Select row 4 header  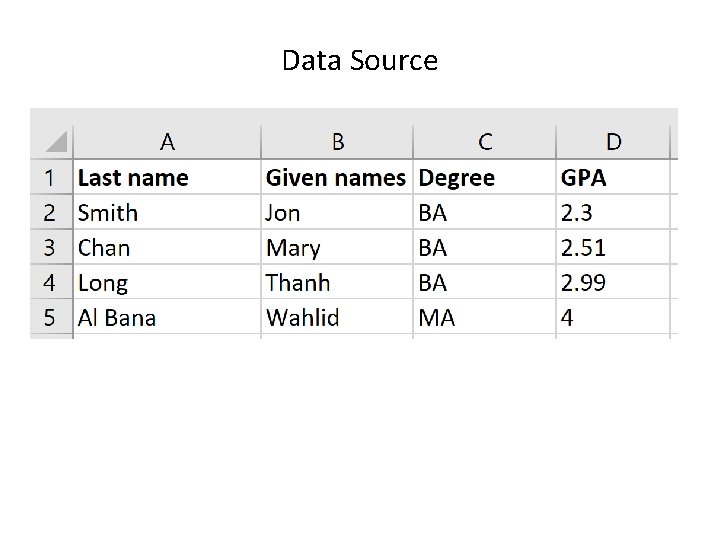50,283
